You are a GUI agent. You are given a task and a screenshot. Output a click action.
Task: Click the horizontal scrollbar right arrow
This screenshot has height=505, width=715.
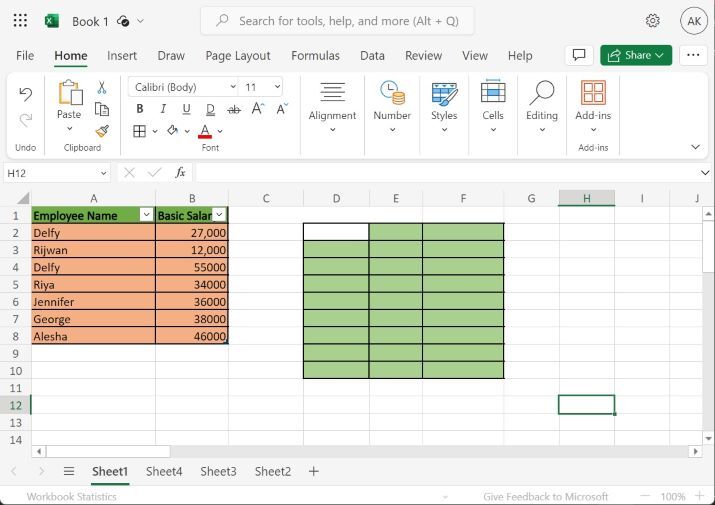[695, 451]
